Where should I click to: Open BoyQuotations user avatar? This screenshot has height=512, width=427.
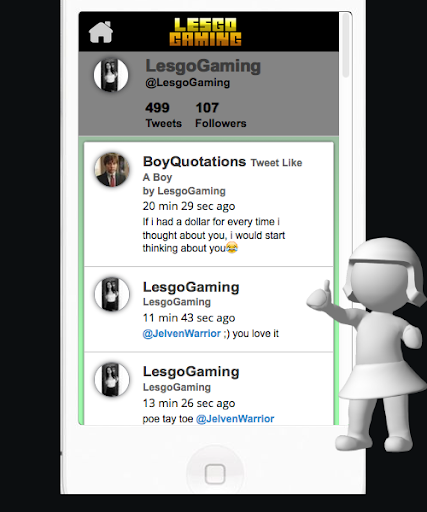pyautogui.click(x=112, y=169)
